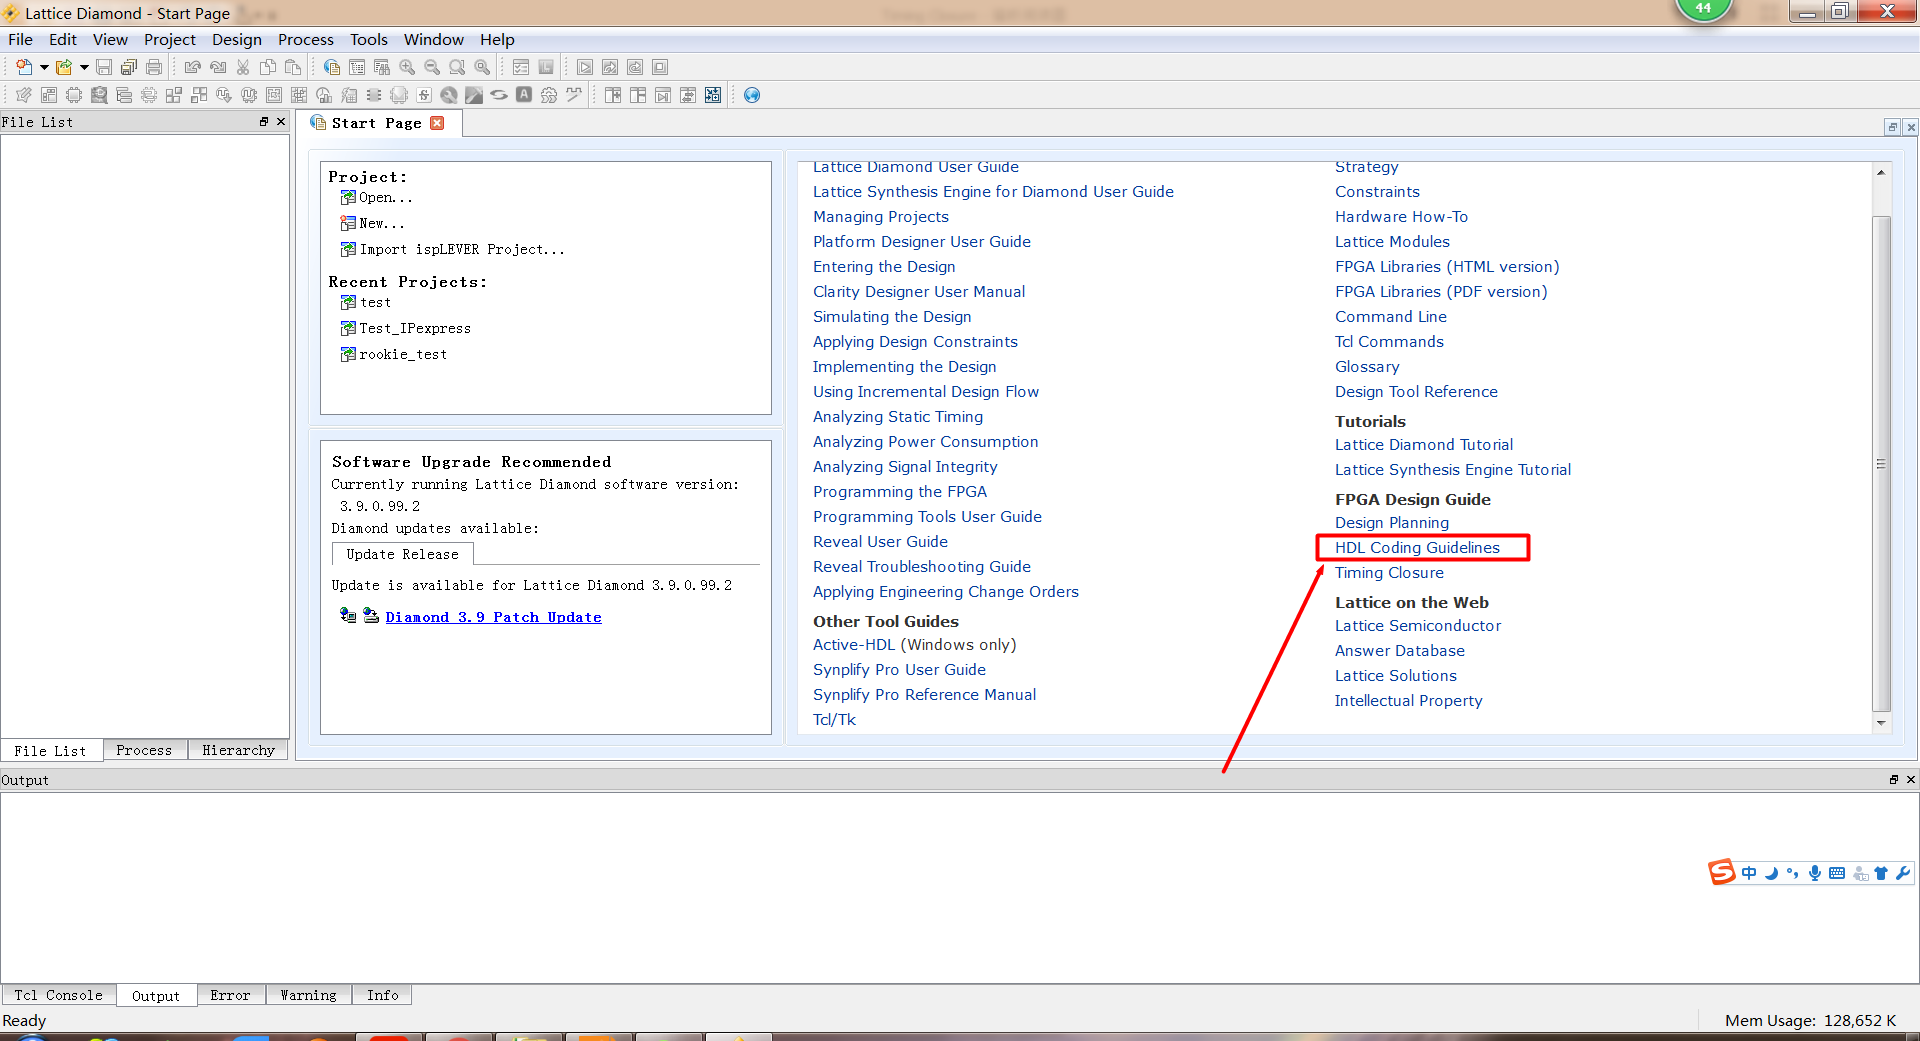Open the Package View chip icon
This screenshot has height=1041, width=1920.
[x=74, y=95]
